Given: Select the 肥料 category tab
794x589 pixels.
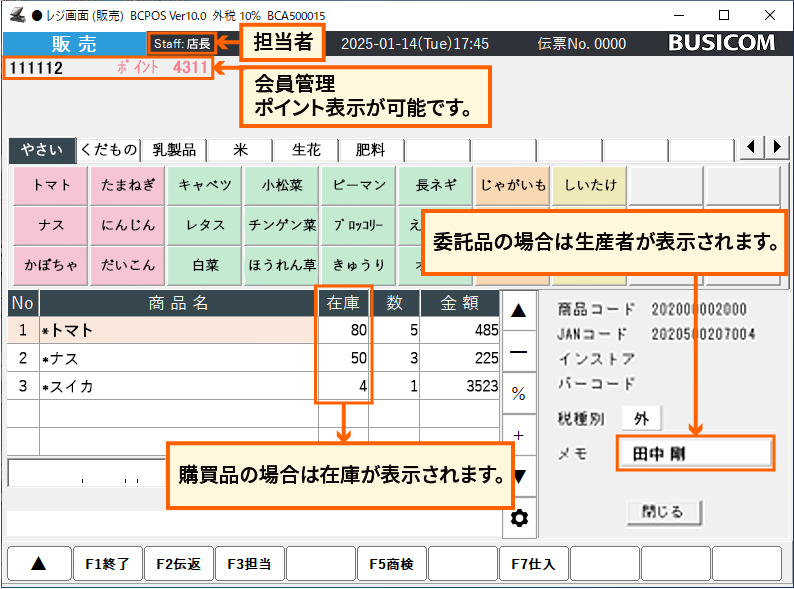Looking at the screenshot, I should point(369,150).
